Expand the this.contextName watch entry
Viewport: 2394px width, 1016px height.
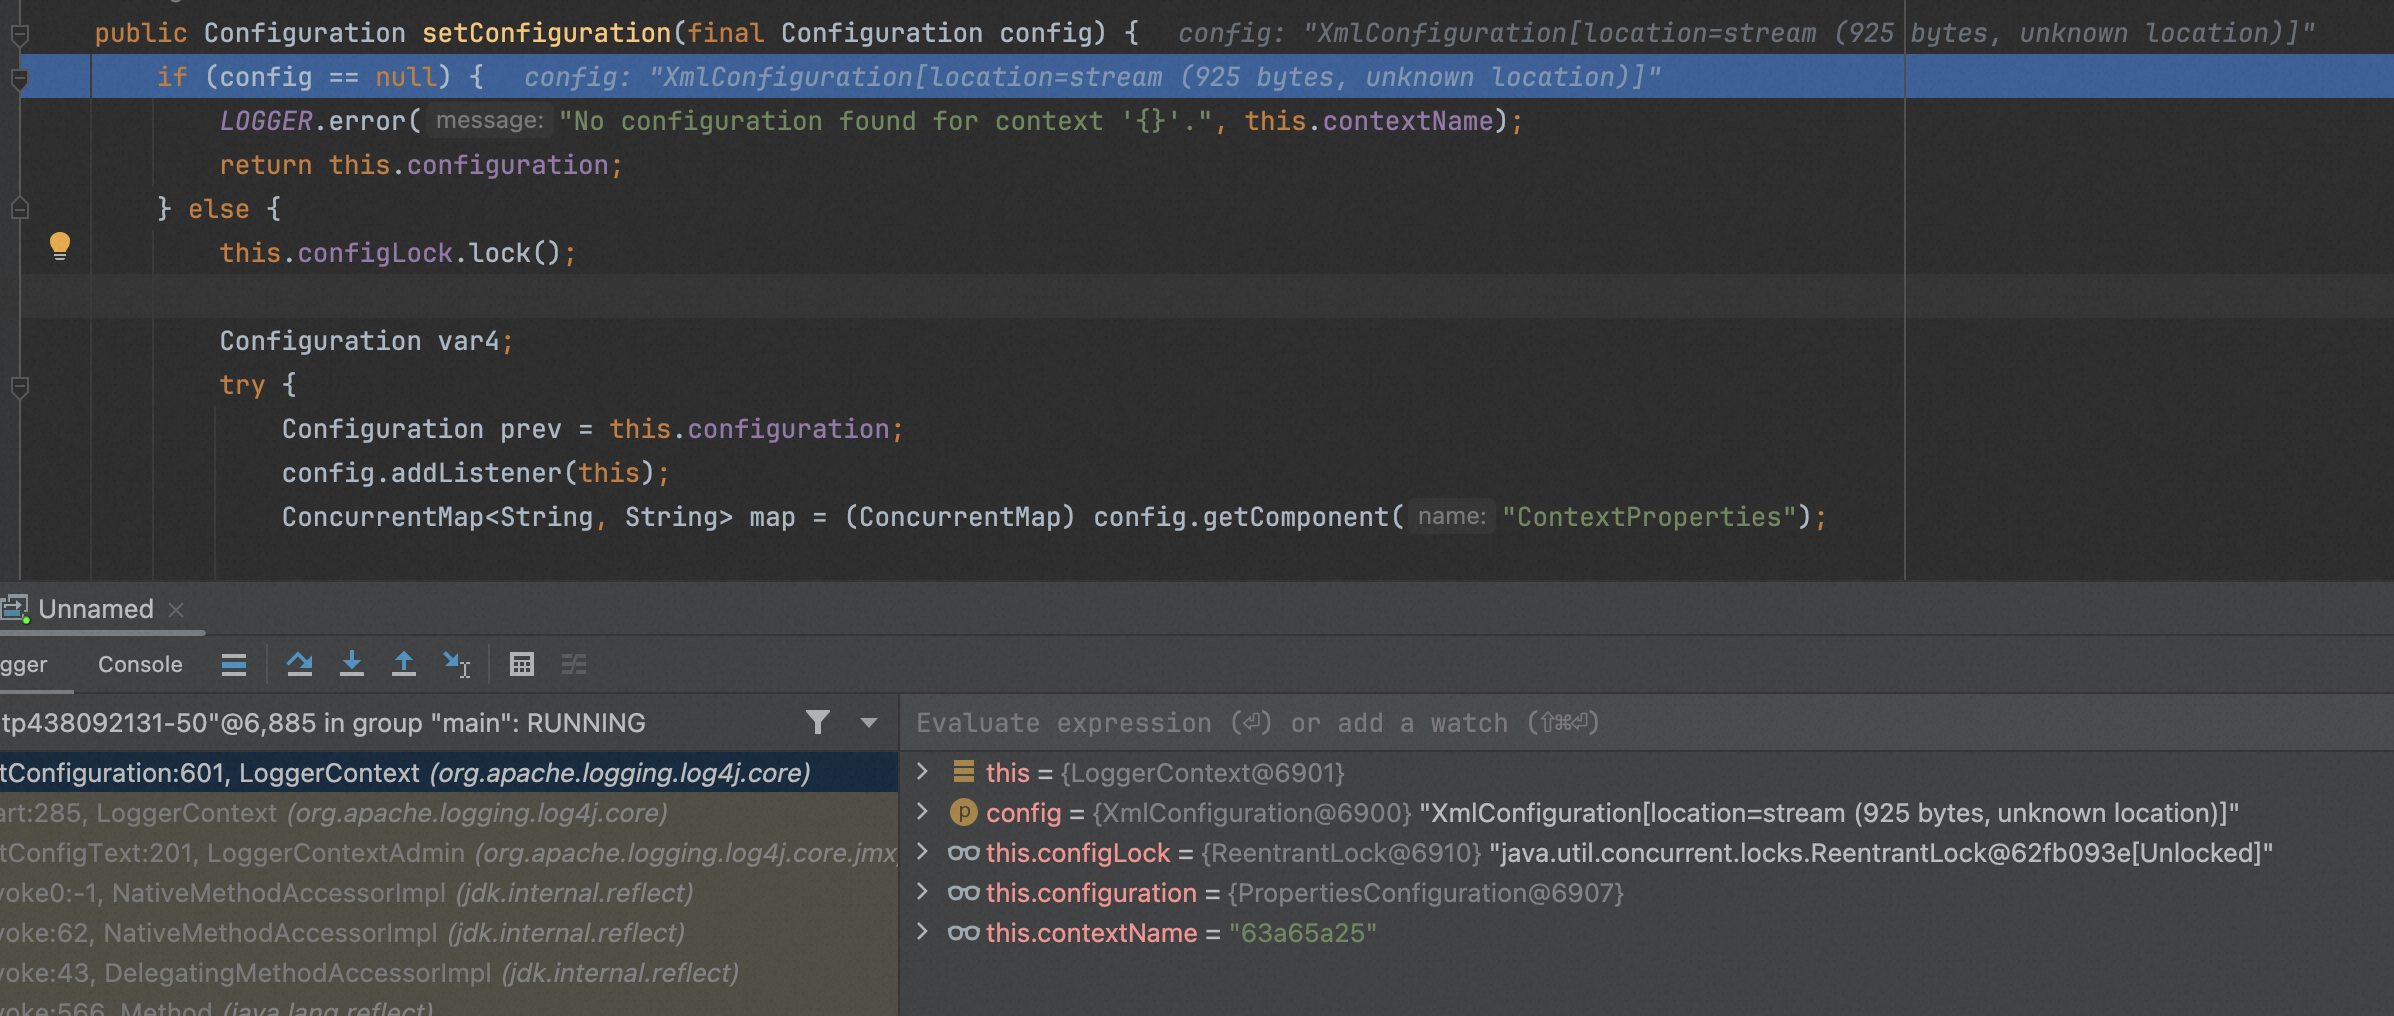(923, 932)
